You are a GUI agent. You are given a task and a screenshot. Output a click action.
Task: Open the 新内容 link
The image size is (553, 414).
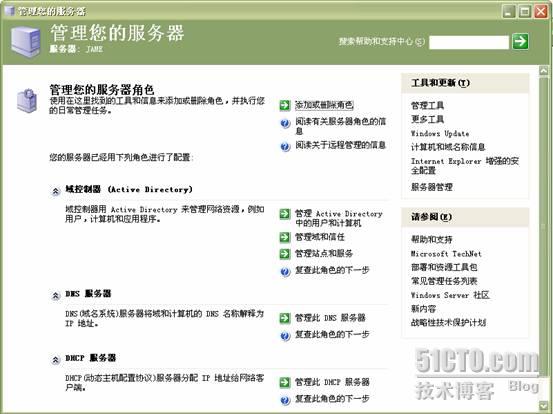click(423, 309)
